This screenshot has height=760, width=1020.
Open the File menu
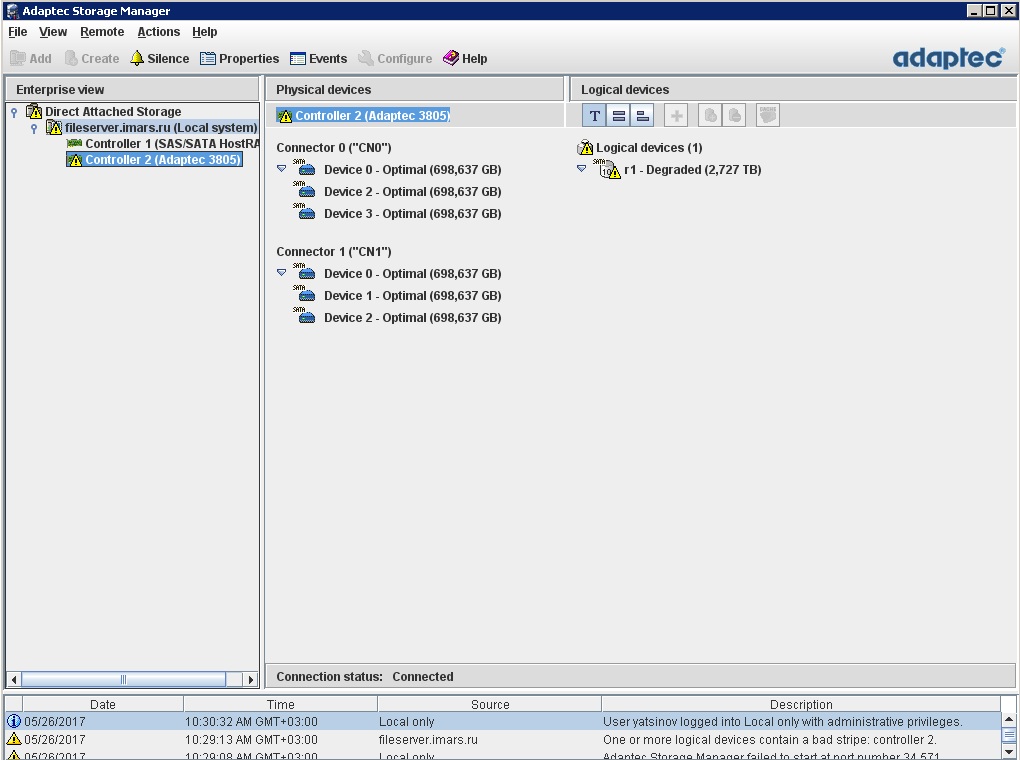click(18, 32)
